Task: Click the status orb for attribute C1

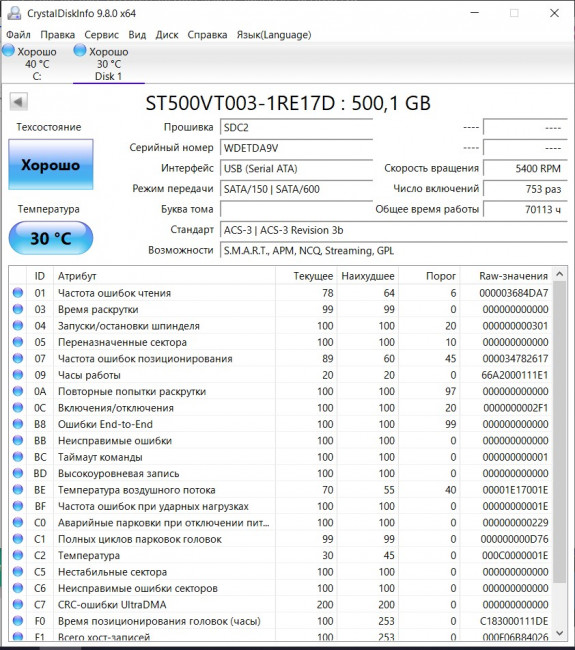Action: 18,539
